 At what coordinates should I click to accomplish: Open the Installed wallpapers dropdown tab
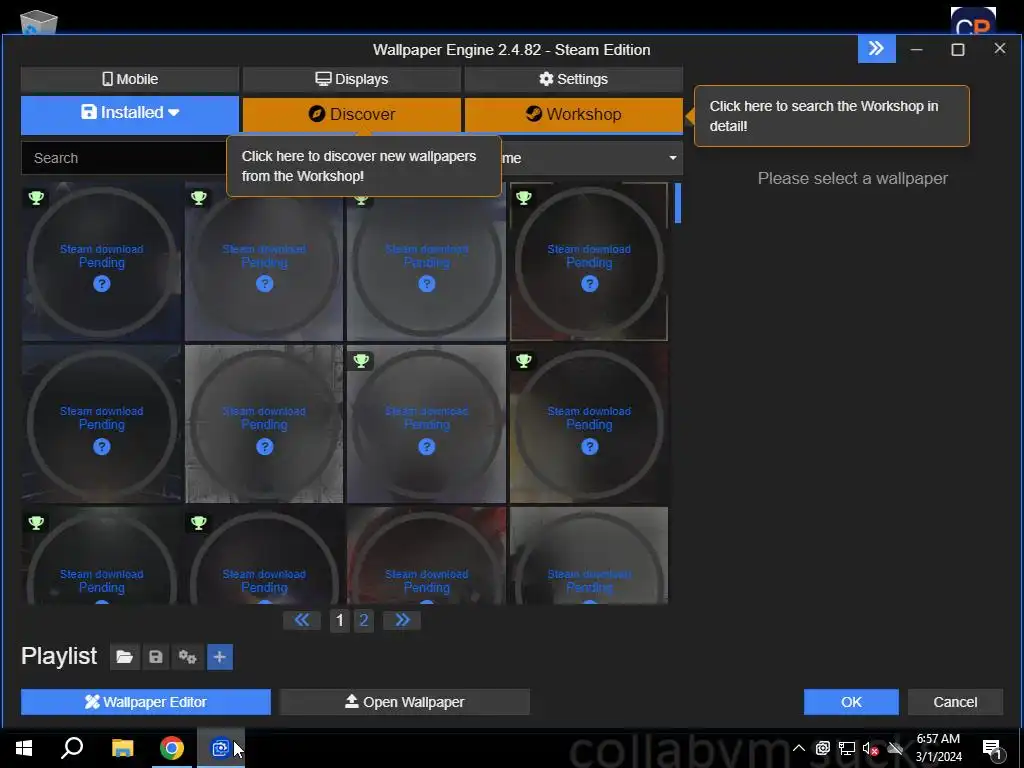[130, 114]
